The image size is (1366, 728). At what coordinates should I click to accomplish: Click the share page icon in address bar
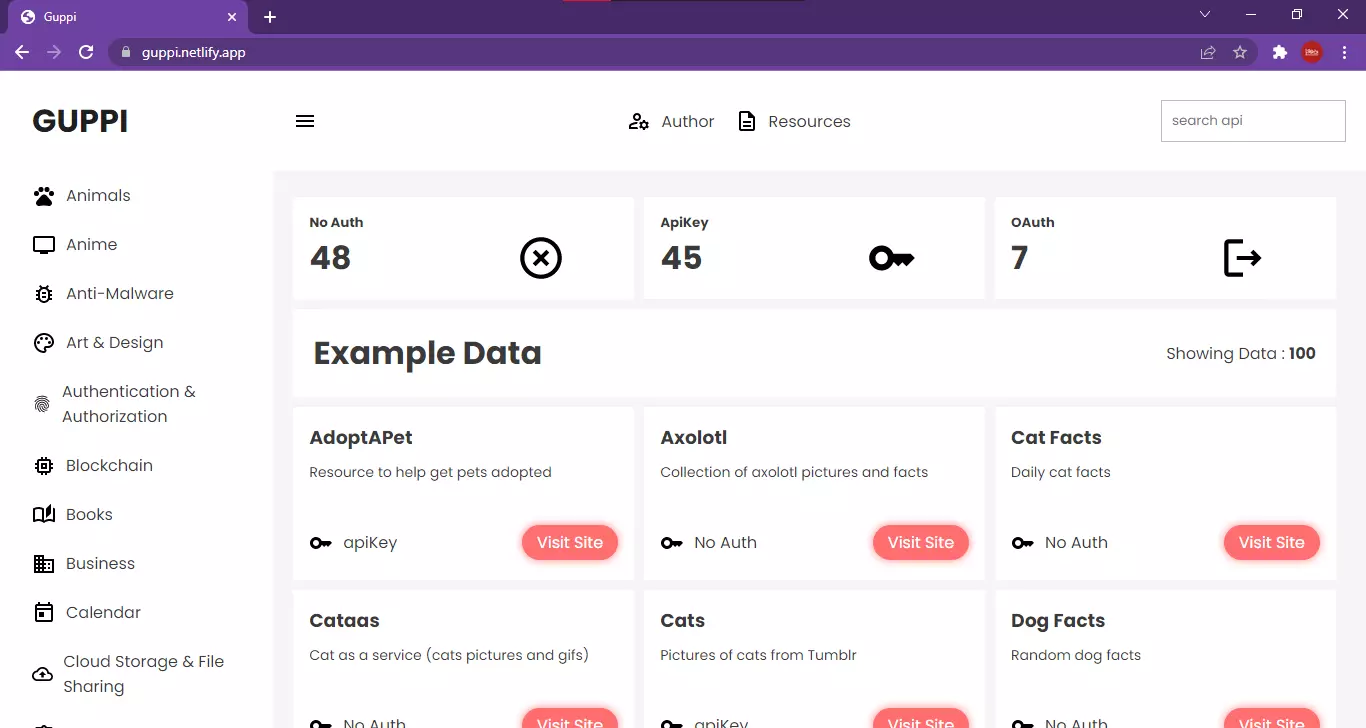(x=1208, y=52)
